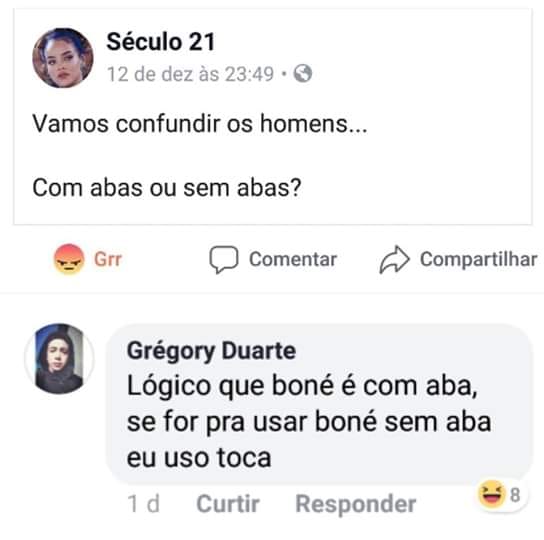The image size is (544, 540).
Task: Click the comment's 1 d timestamp
Action: [x=144, y=504]
